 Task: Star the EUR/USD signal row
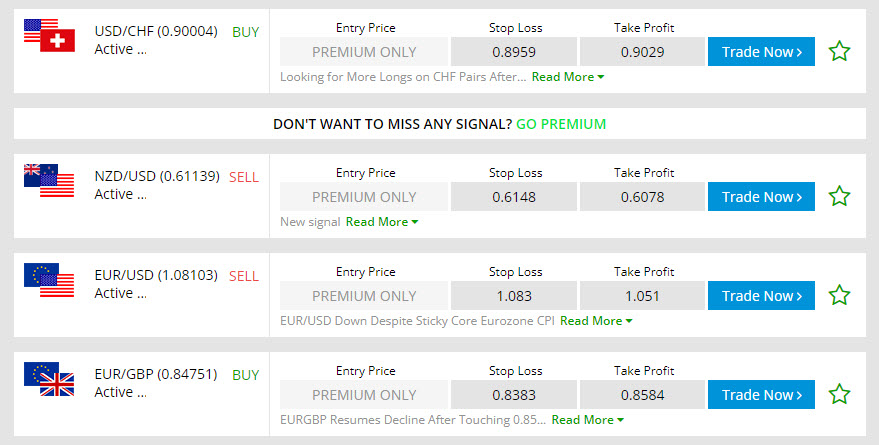click(x=839, y=295)
